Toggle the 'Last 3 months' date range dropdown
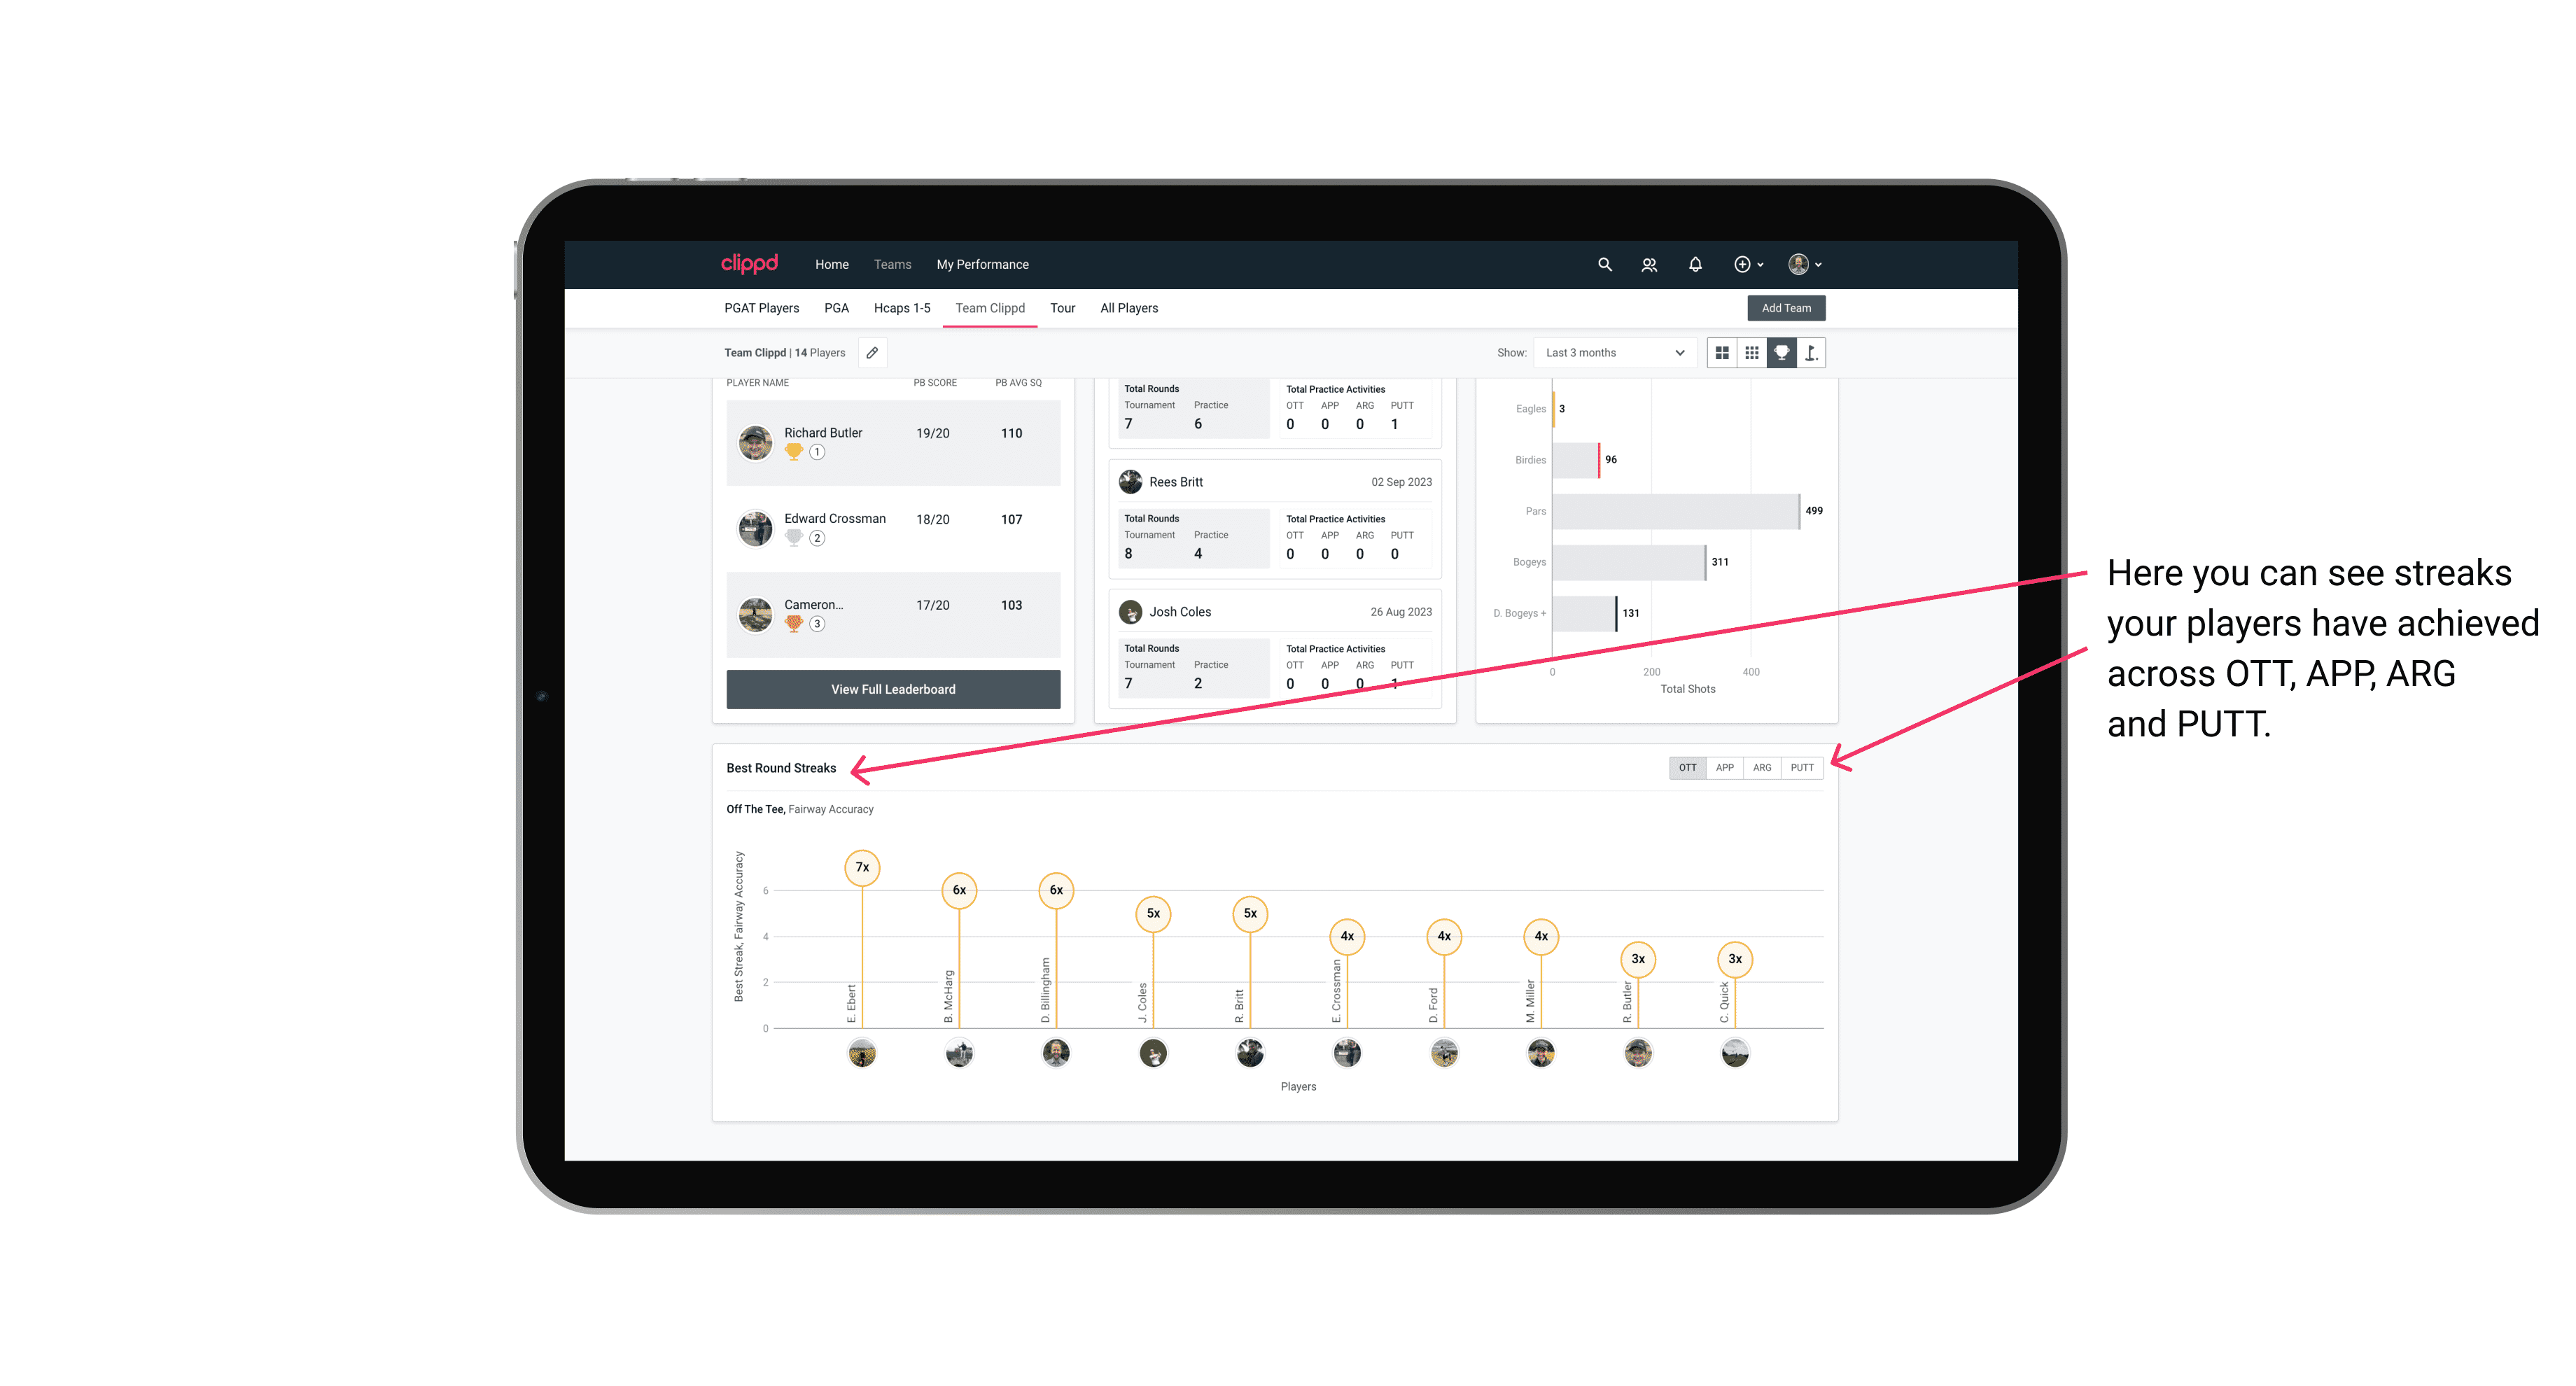The image size is (2576, 1386). (1612, 353)
